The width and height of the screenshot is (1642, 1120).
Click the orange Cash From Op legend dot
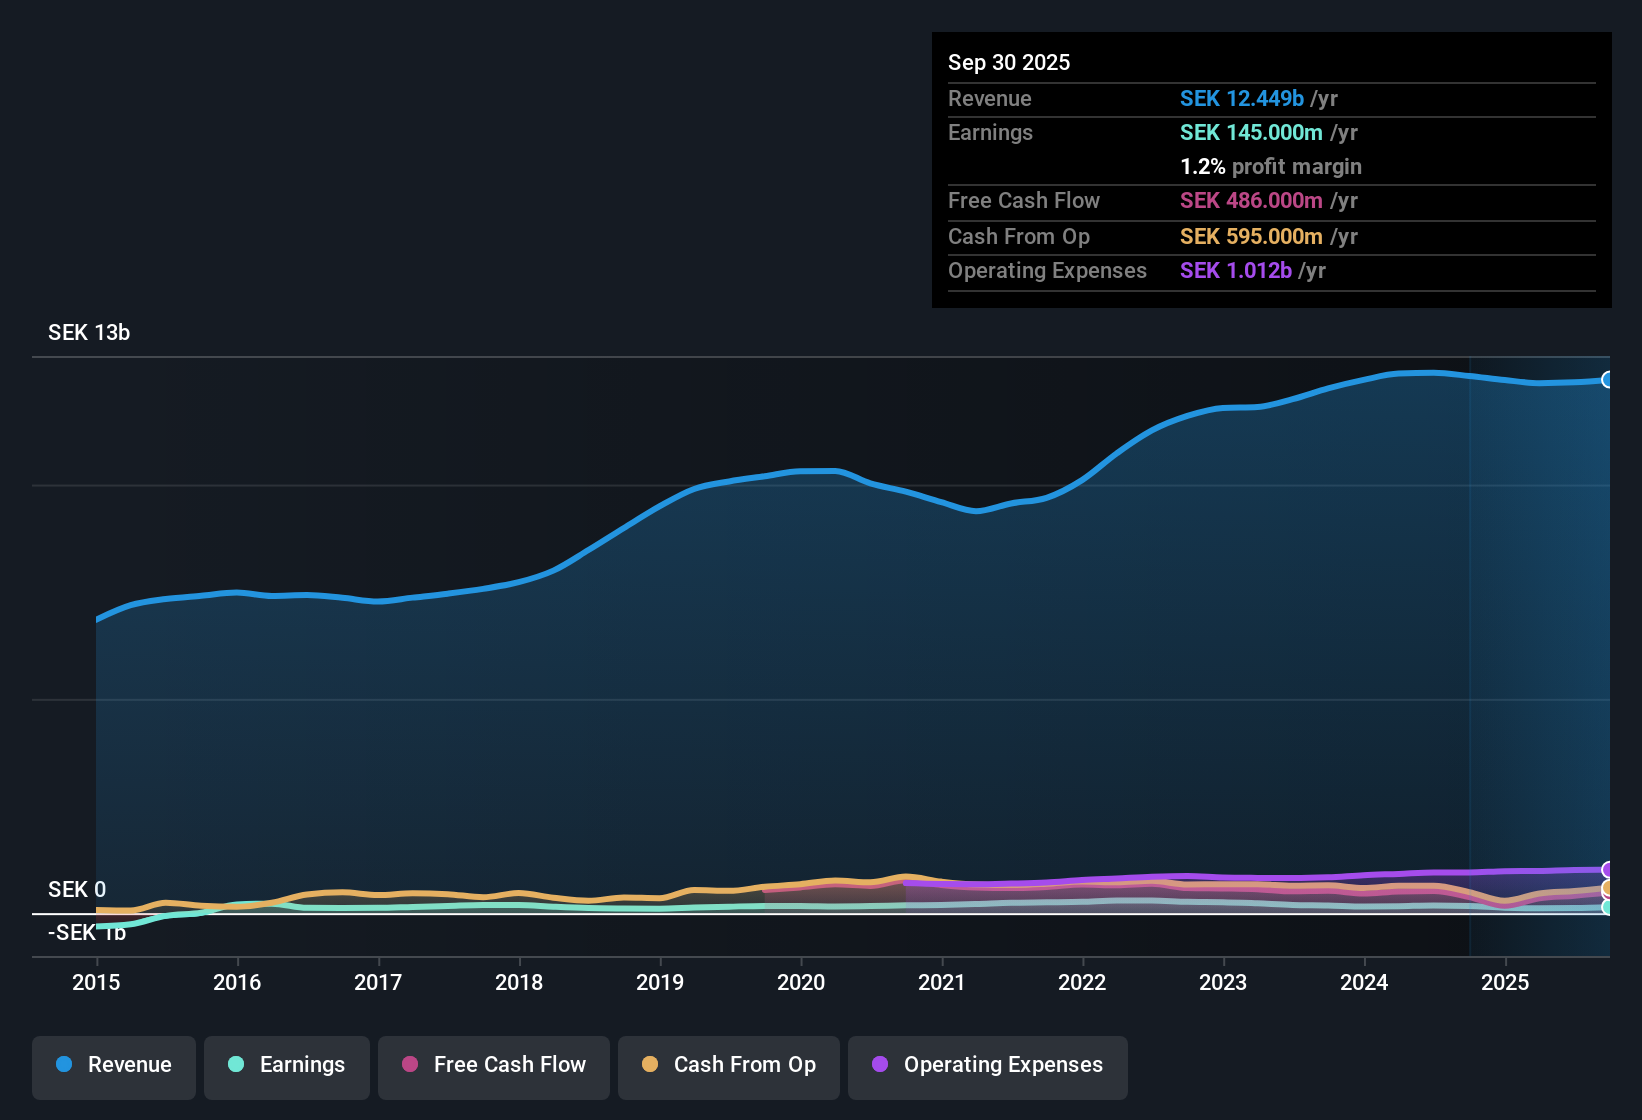[x=649, y=1065]
